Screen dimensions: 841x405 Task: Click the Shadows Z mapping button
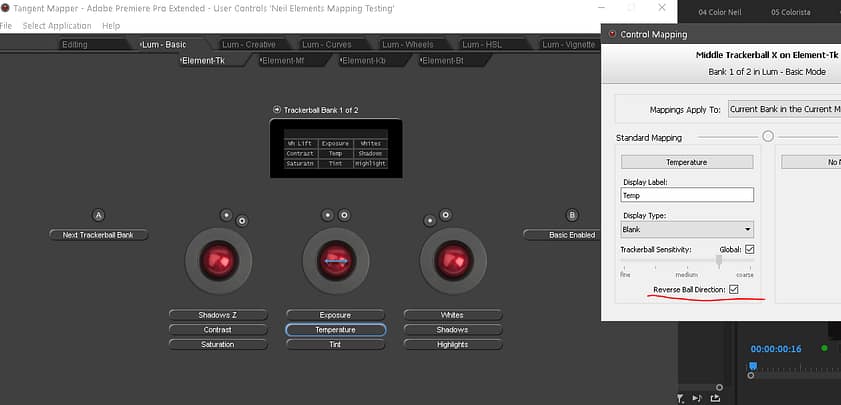click(218, 315)
